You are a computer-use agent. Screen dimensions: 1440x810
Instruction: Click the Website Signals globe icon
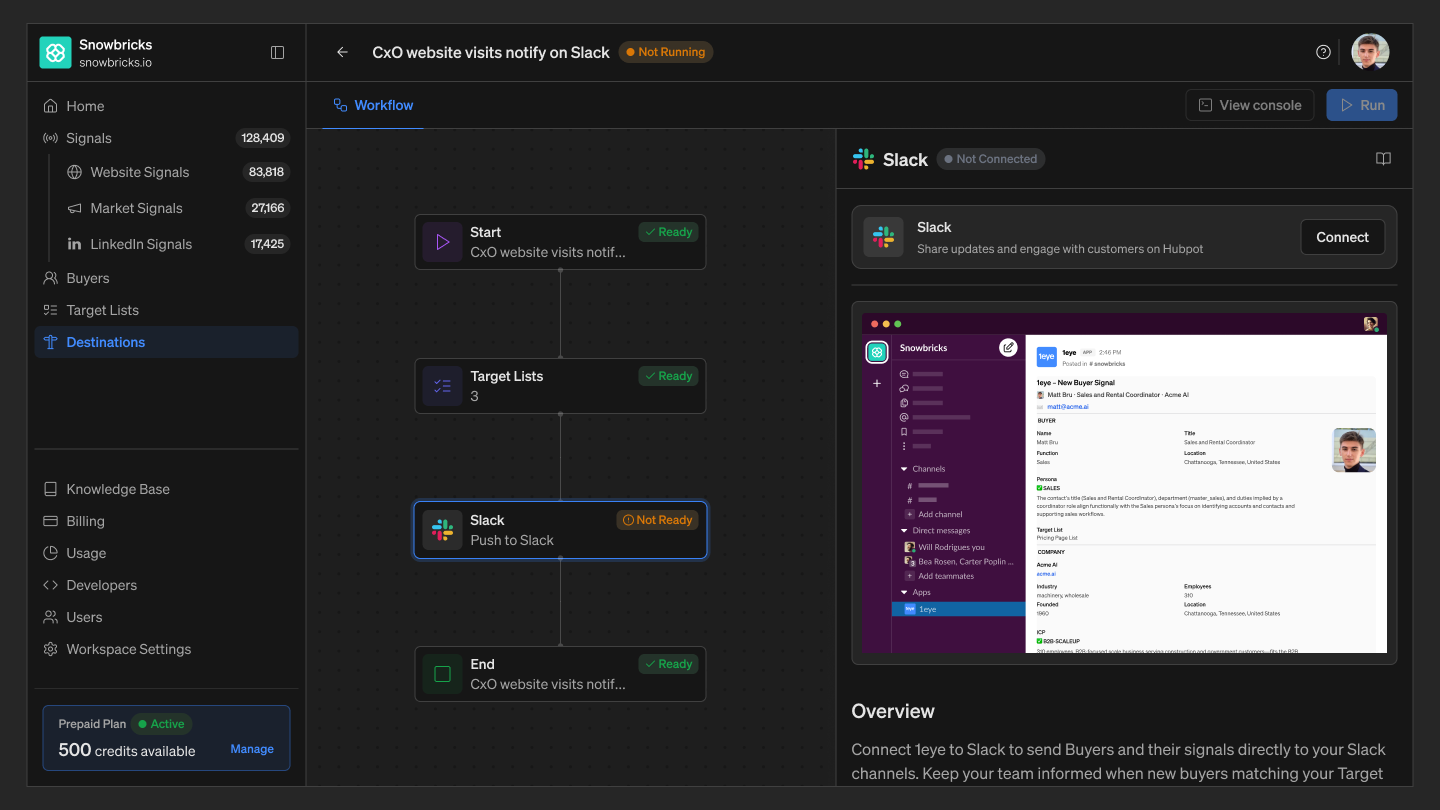[74, 172]
